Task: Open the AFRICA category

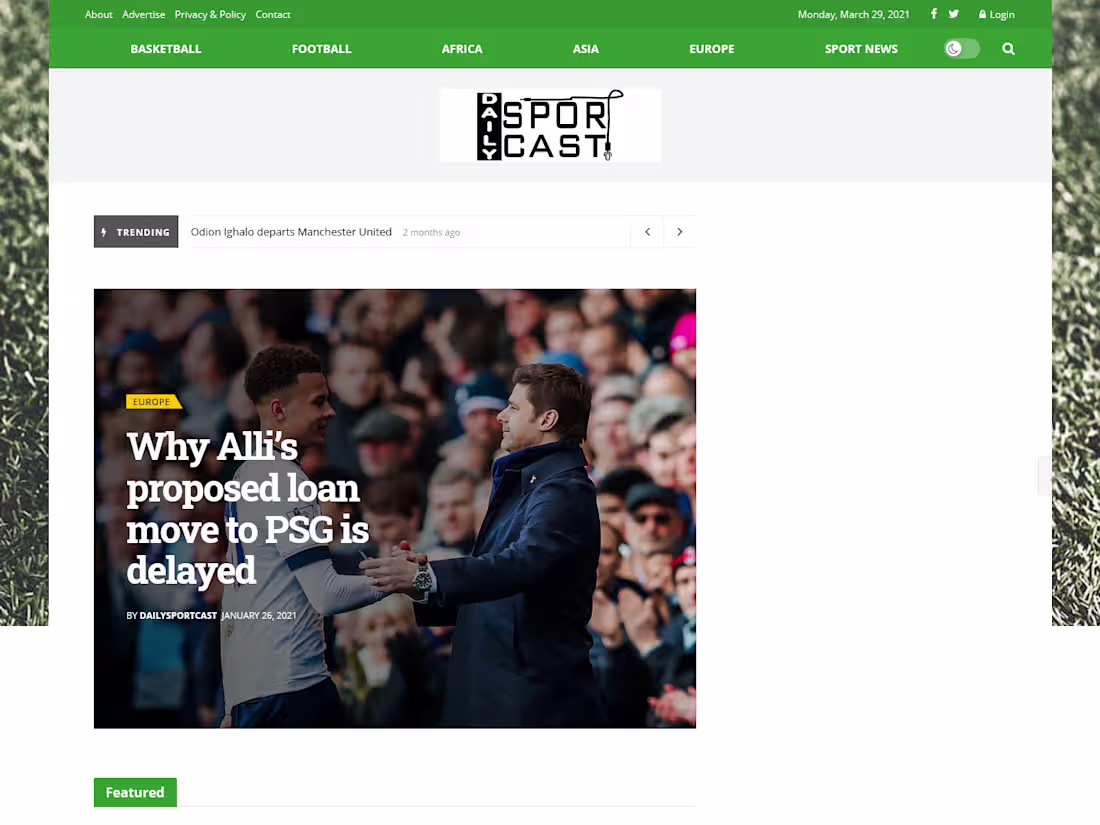Action: pos(462,48)
